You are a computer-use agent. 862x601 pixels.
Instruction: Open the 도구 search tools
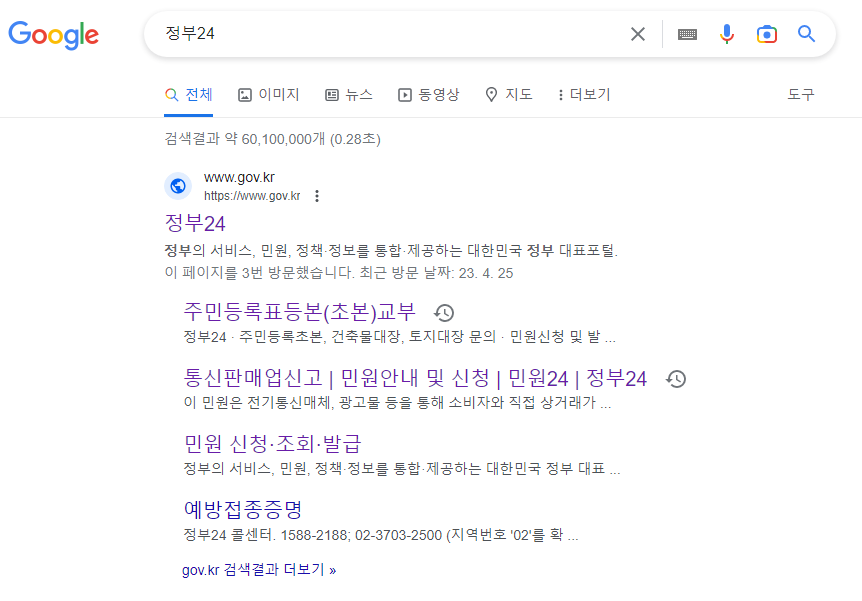coord(800,95)
